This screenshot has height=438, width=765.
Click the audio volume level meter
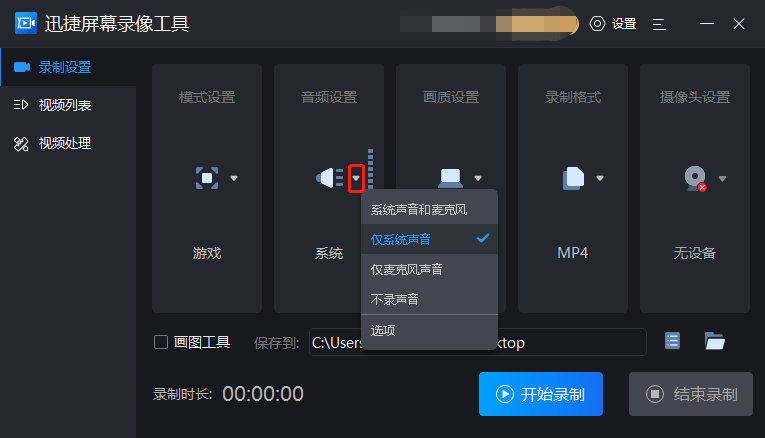pos(370,170)
